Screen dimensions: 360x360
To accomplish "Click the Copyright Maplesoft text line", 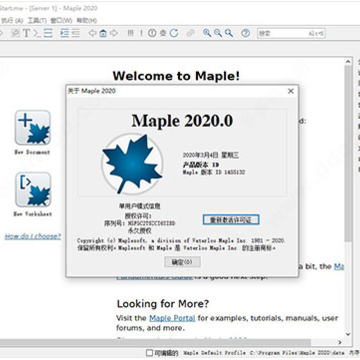I will pos(182,240).
